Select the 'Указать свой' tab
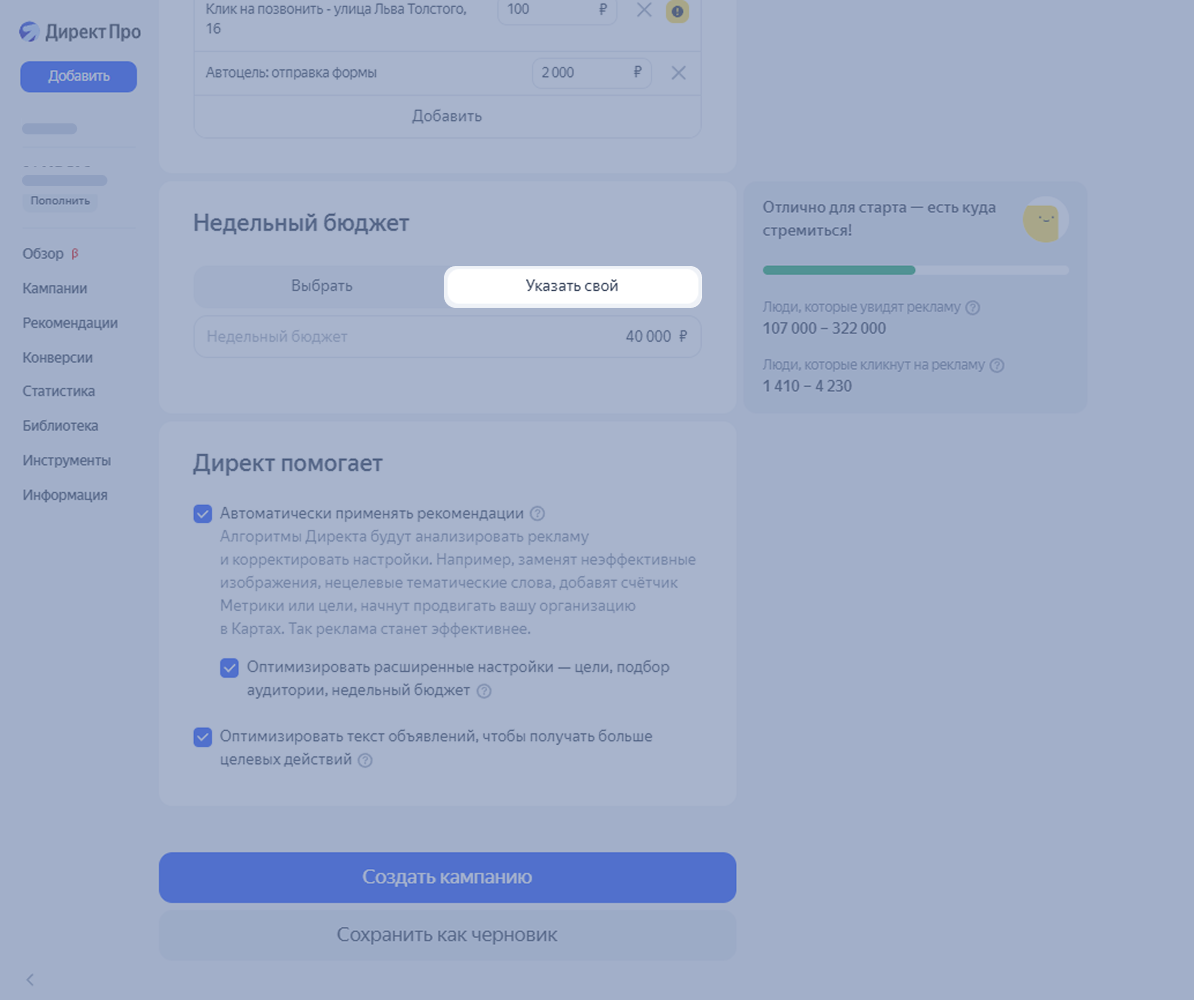The image size is (1194, 1000). pyautogui.click(x=572, y=286)
